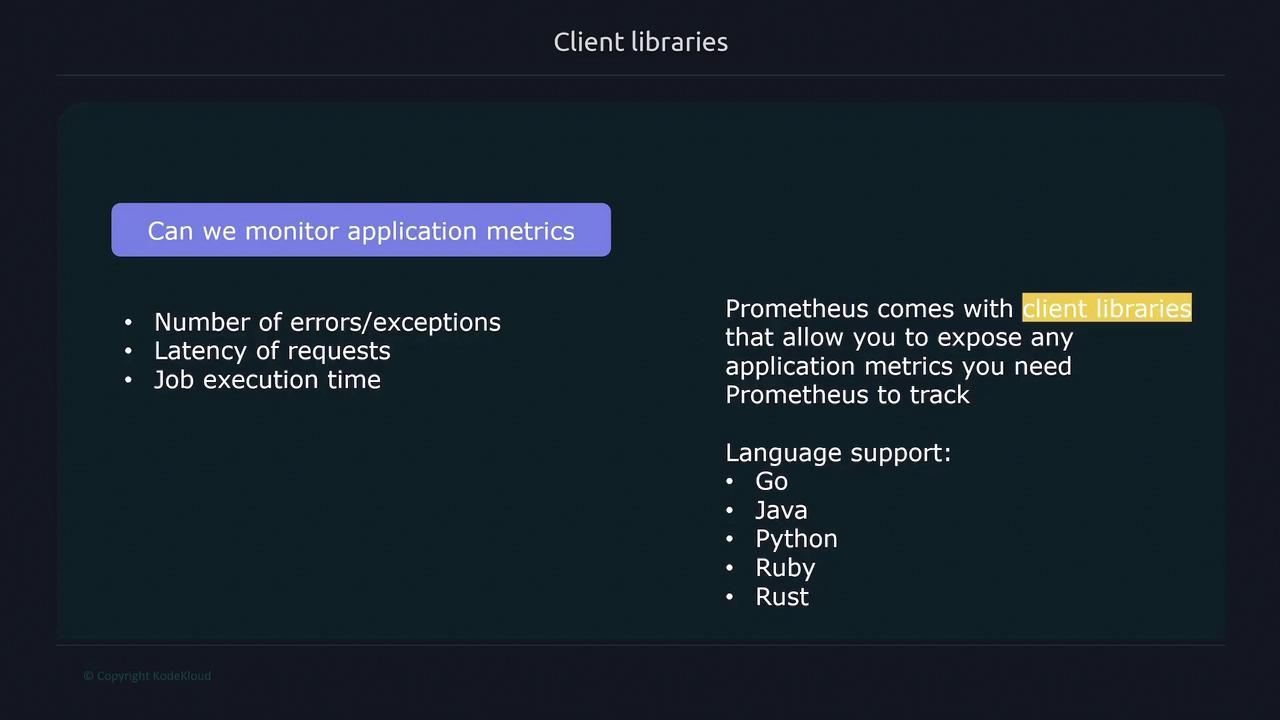The height and width of the screenshot is (720, 1280).
Task: Click the "Latency of requests" bullet text
Action: tap(272, 351)
